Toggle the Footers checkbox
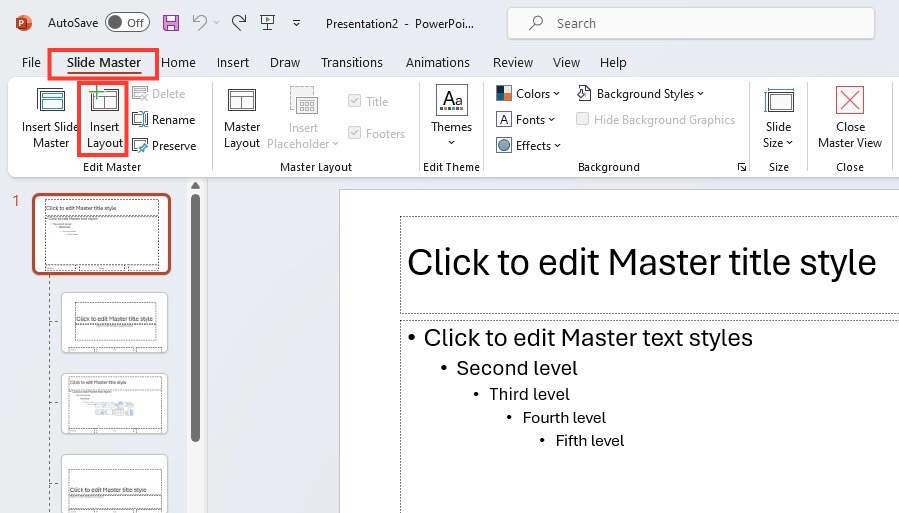899x513 pixels. pyautogui.click(x=354, y=133)
